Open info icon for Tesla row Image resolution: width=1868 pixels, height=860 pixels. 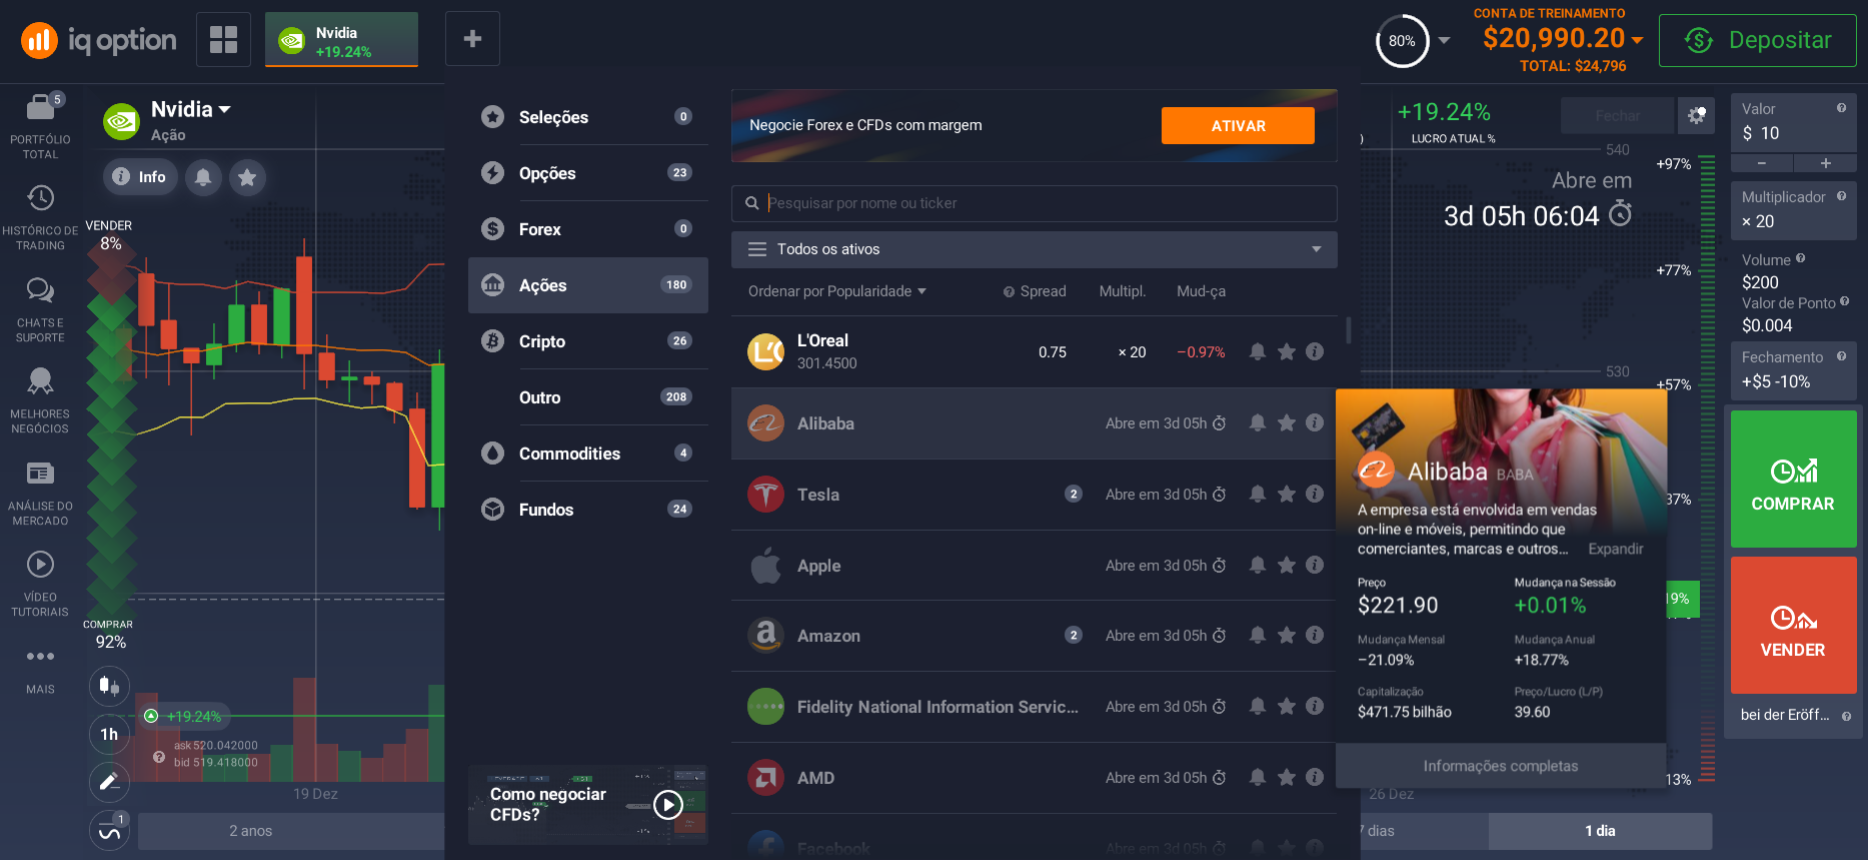[x=1315, y=494]
